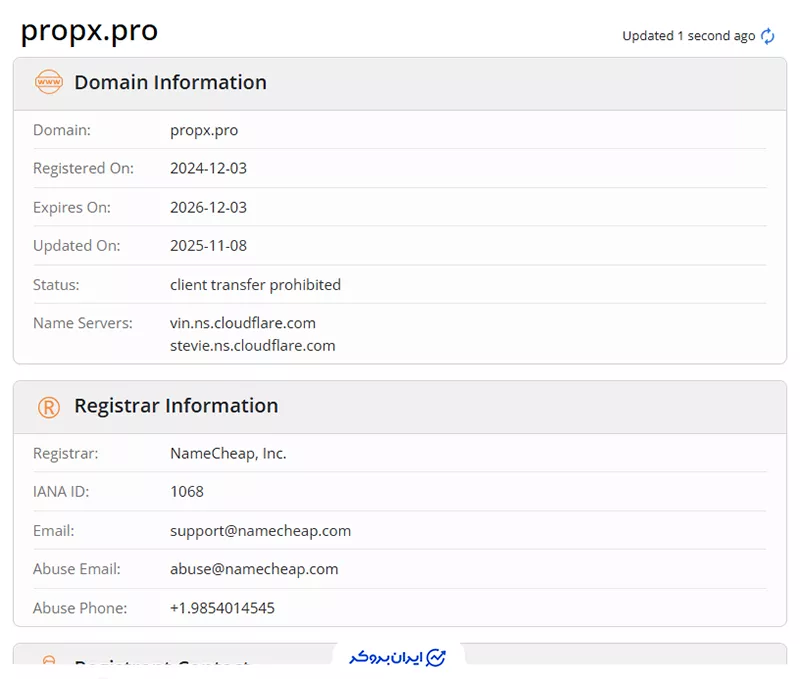Image resolution: width=800 pixels, height=679 pixels.
Task: Click the Registrar: label
Action: coord(65,454)
